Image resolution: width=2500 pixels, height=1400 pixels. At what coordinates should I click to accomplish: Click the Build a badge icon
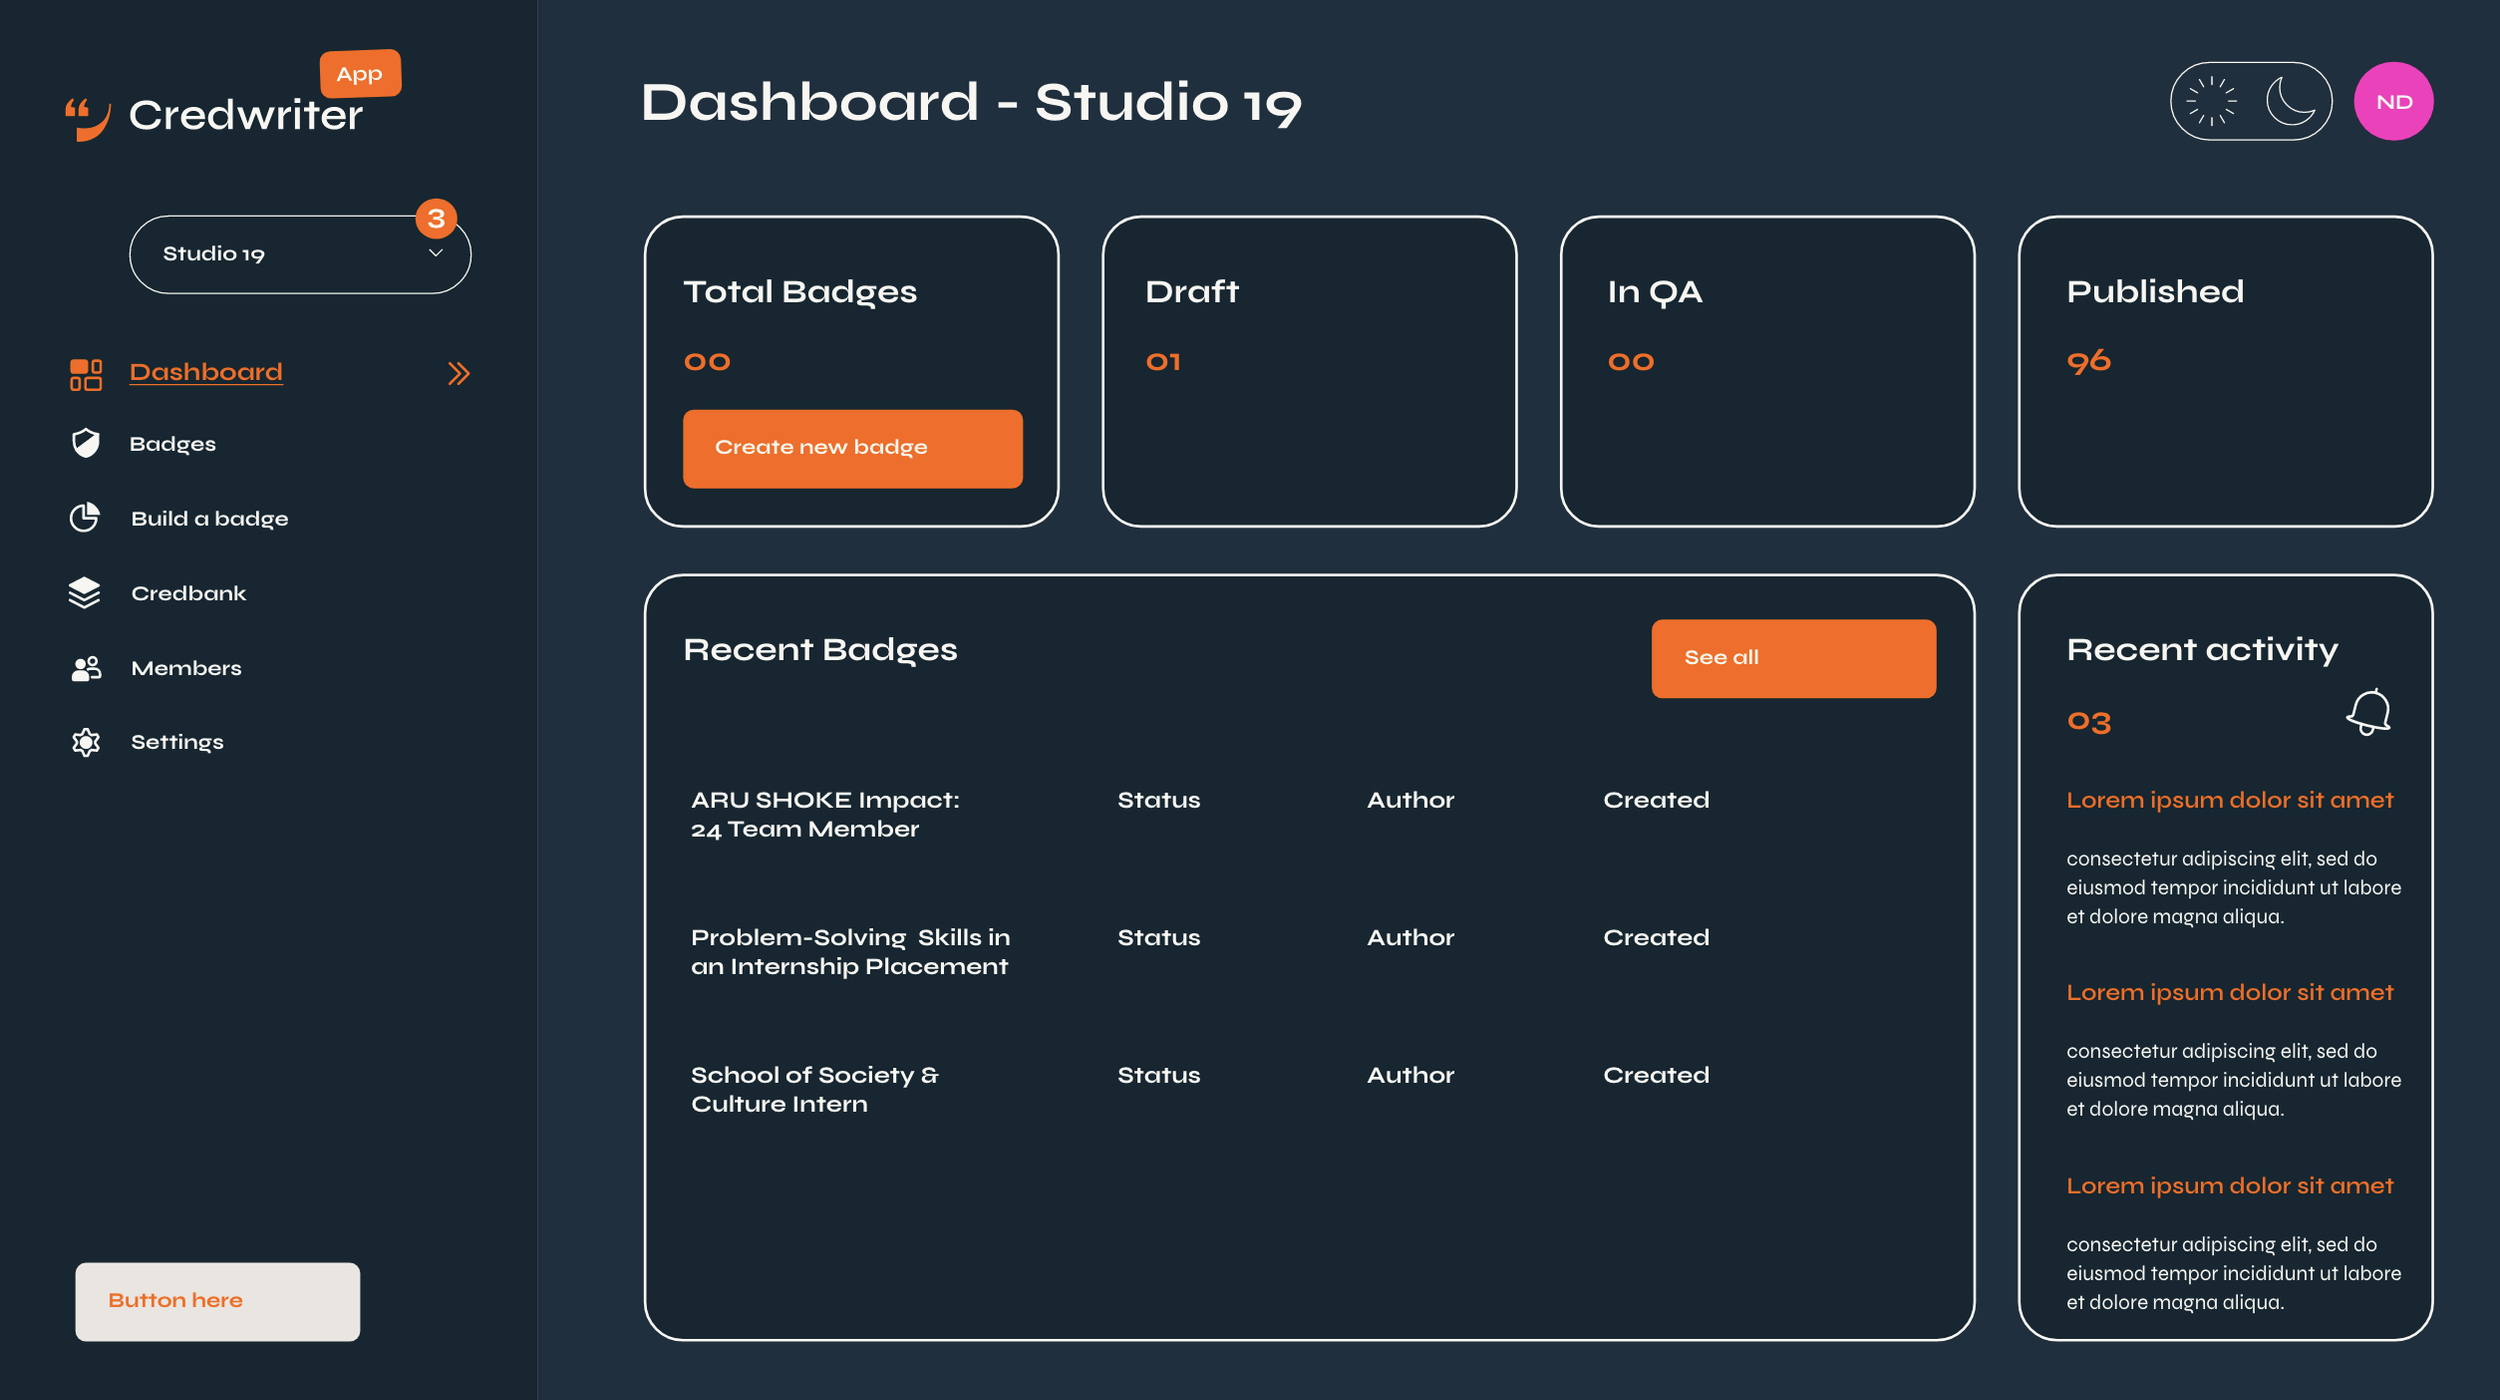coord(85,518)
